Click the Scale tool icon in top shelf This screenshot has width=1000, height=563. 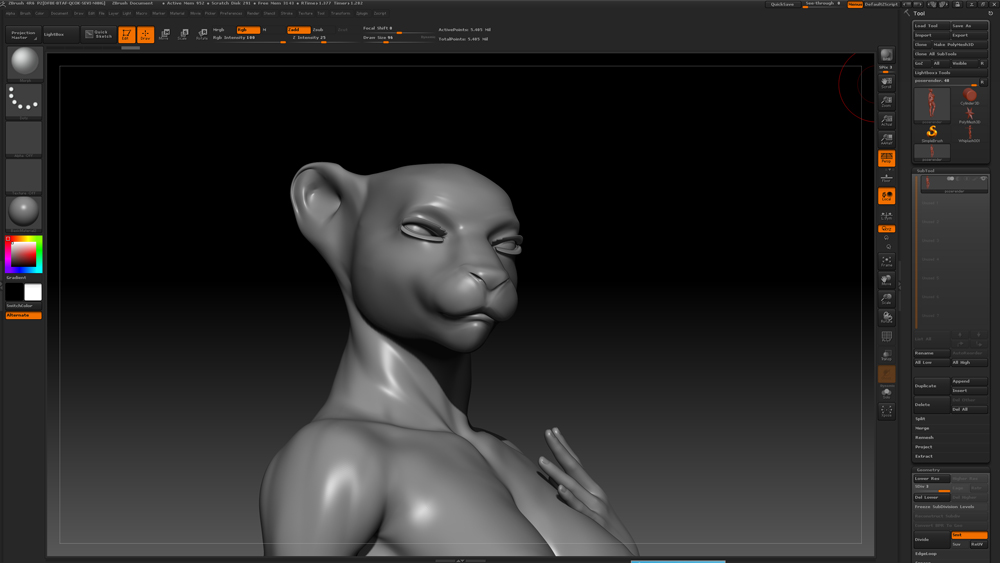183,35
